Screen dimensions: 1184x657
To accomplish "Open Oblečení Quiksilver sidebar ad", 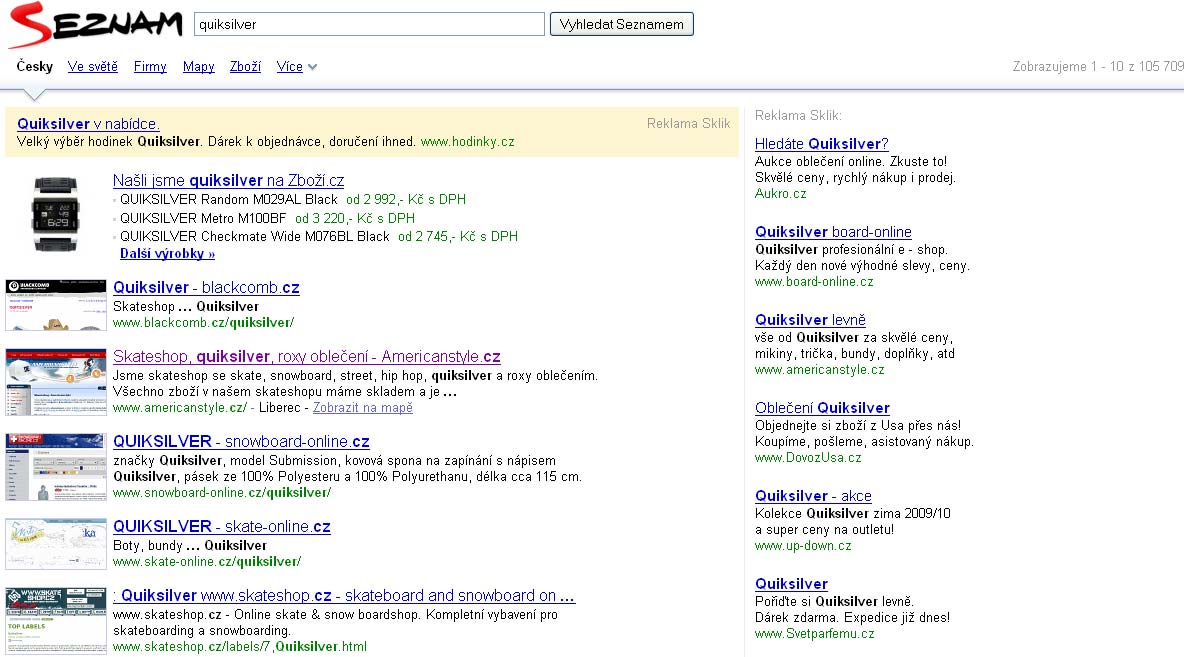I will pos(822,408).
